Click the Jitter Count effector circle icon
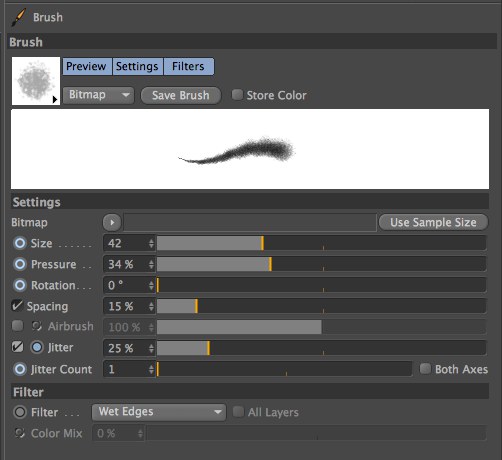 click(x=20, y=369)
